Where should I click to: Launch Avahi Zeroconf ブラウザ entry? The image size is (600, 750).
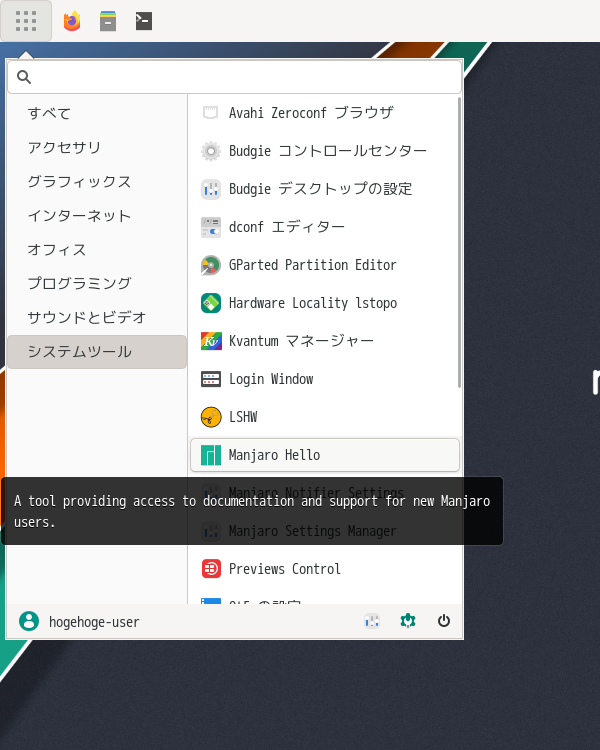point(325,113)
